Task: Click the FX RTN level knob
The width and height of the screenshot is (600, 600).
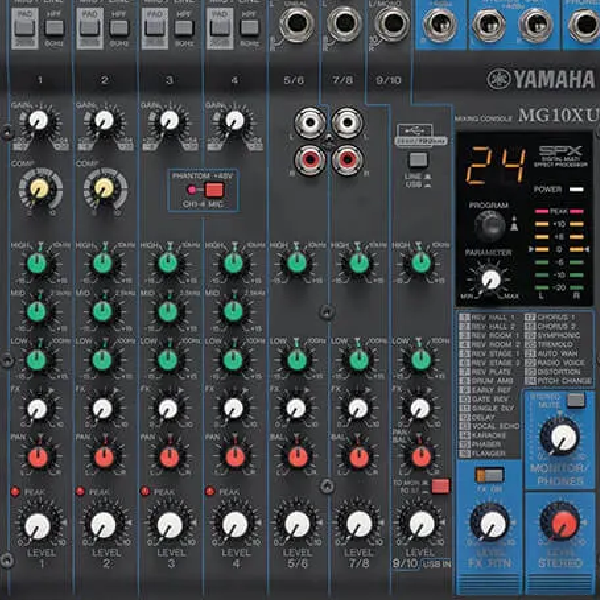Action: click(491, 524)
